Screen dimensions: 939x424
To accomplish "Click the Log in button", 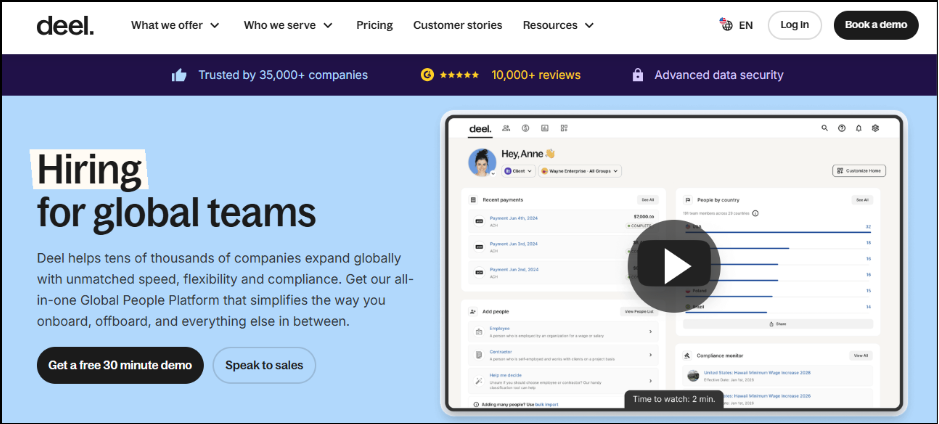I will click(795, 25).
